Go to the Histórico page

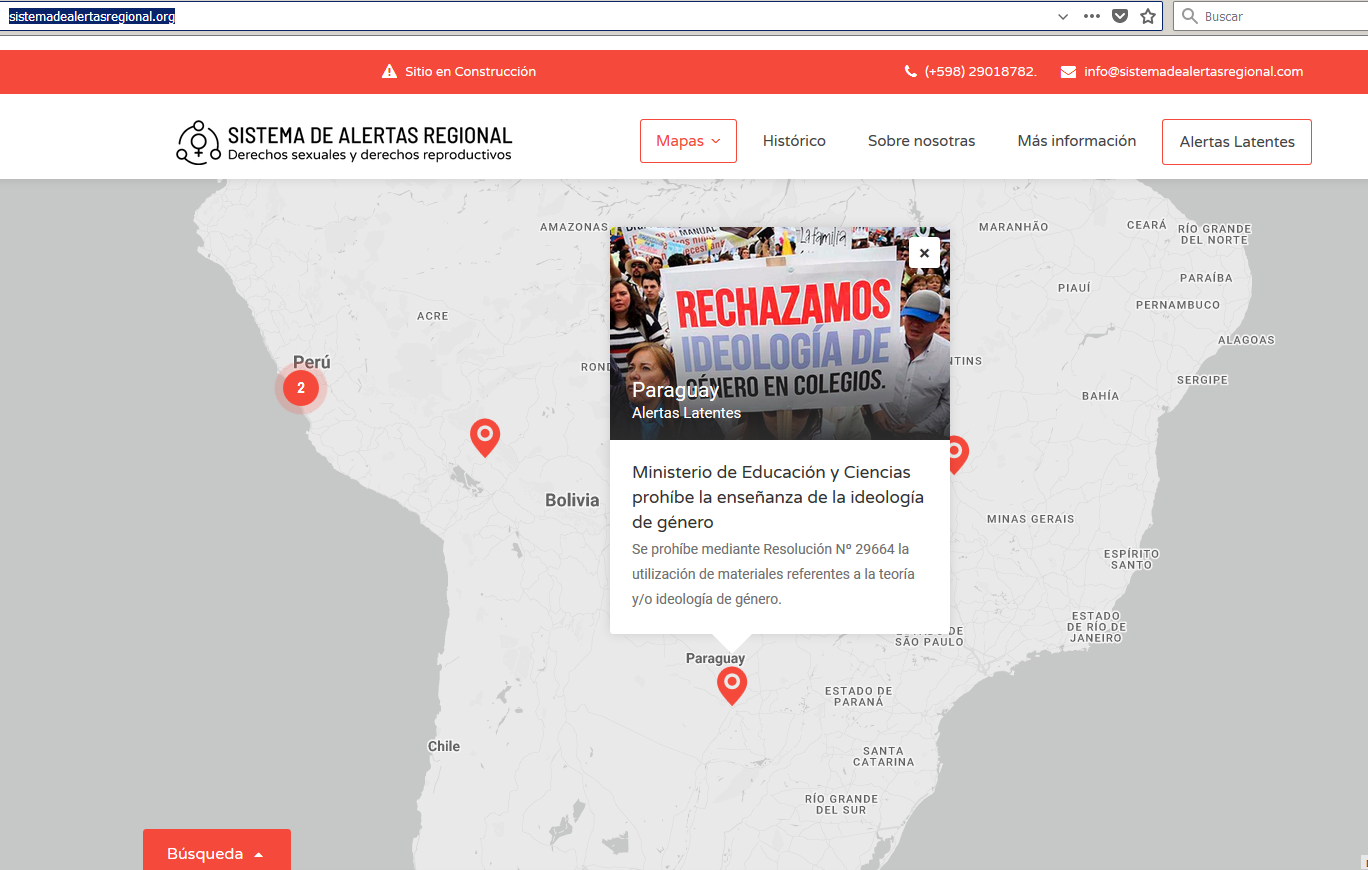[x=794, y=141]
